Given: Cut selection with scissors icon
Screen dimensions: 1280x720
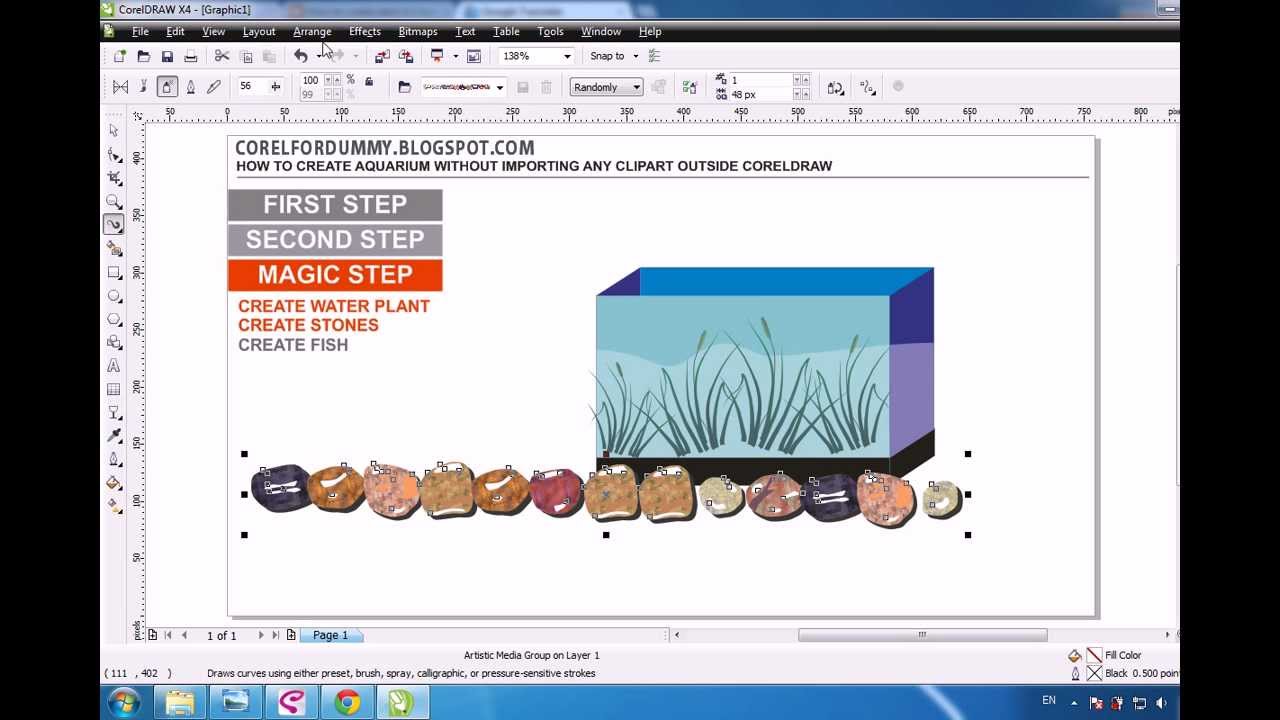Looking at the screenshot, I should [222, 56].
